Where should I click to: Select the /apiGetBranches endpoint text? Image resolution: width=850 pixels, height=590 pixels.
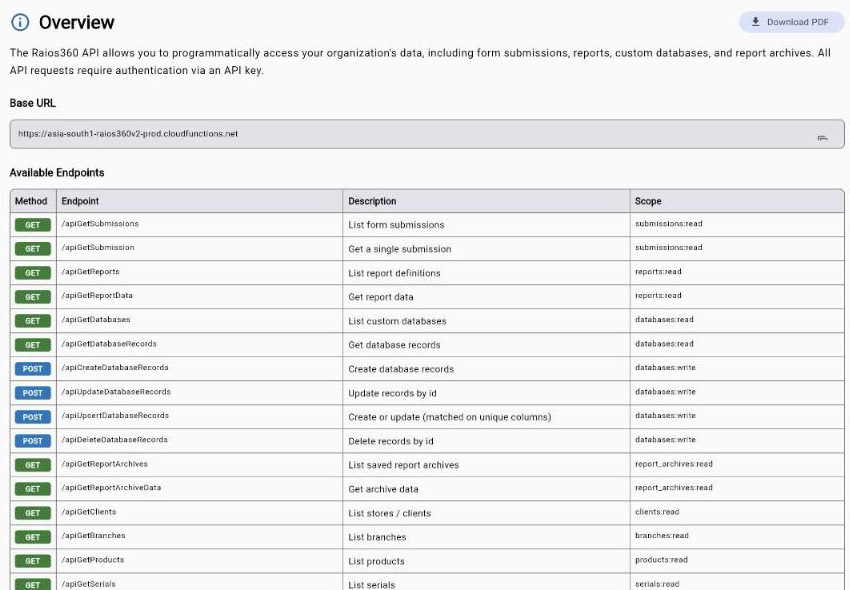(93, 536)
